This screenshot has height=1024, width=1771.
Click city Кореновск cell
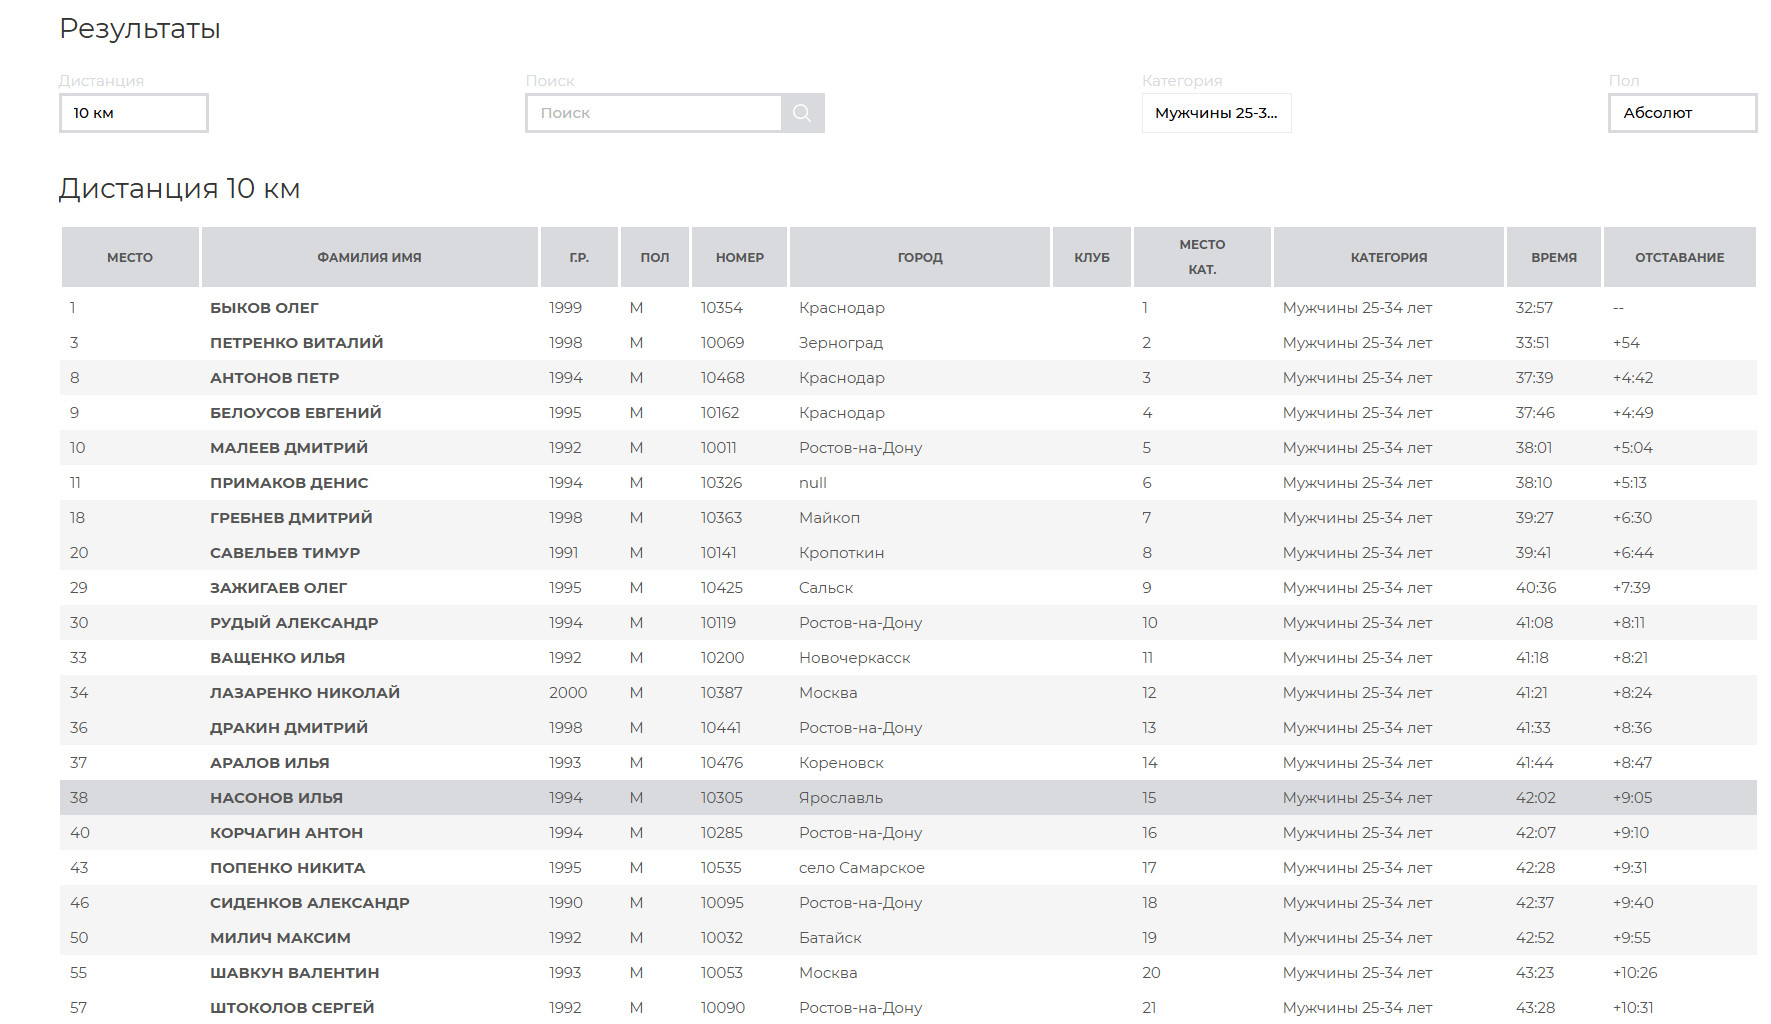coord(841,763)
